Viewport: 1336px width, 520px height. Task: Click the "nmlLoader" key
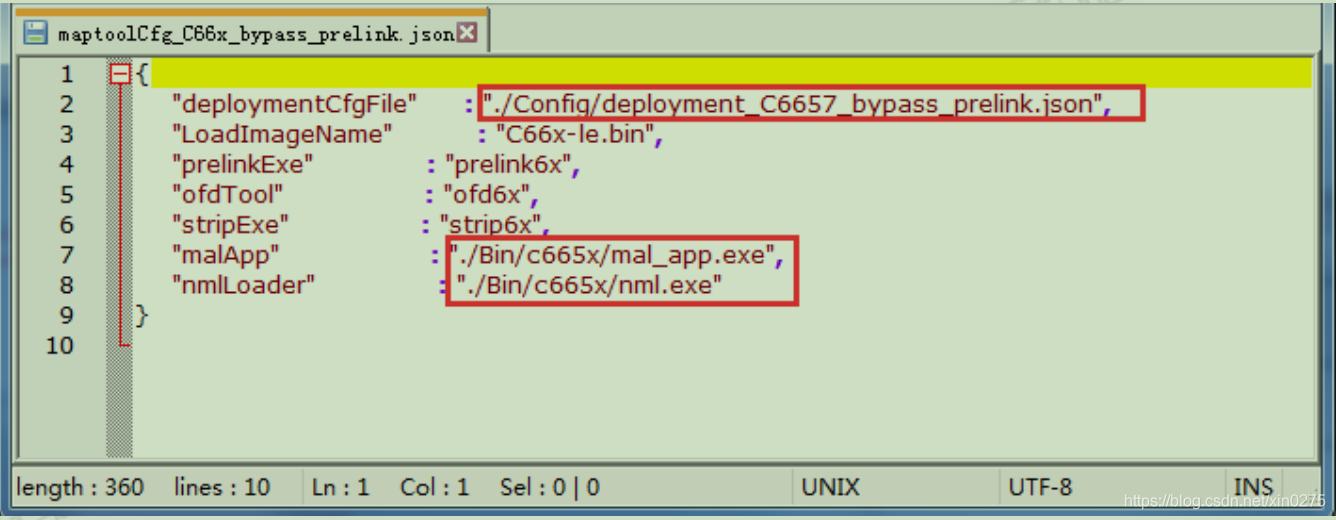[243, 285]
